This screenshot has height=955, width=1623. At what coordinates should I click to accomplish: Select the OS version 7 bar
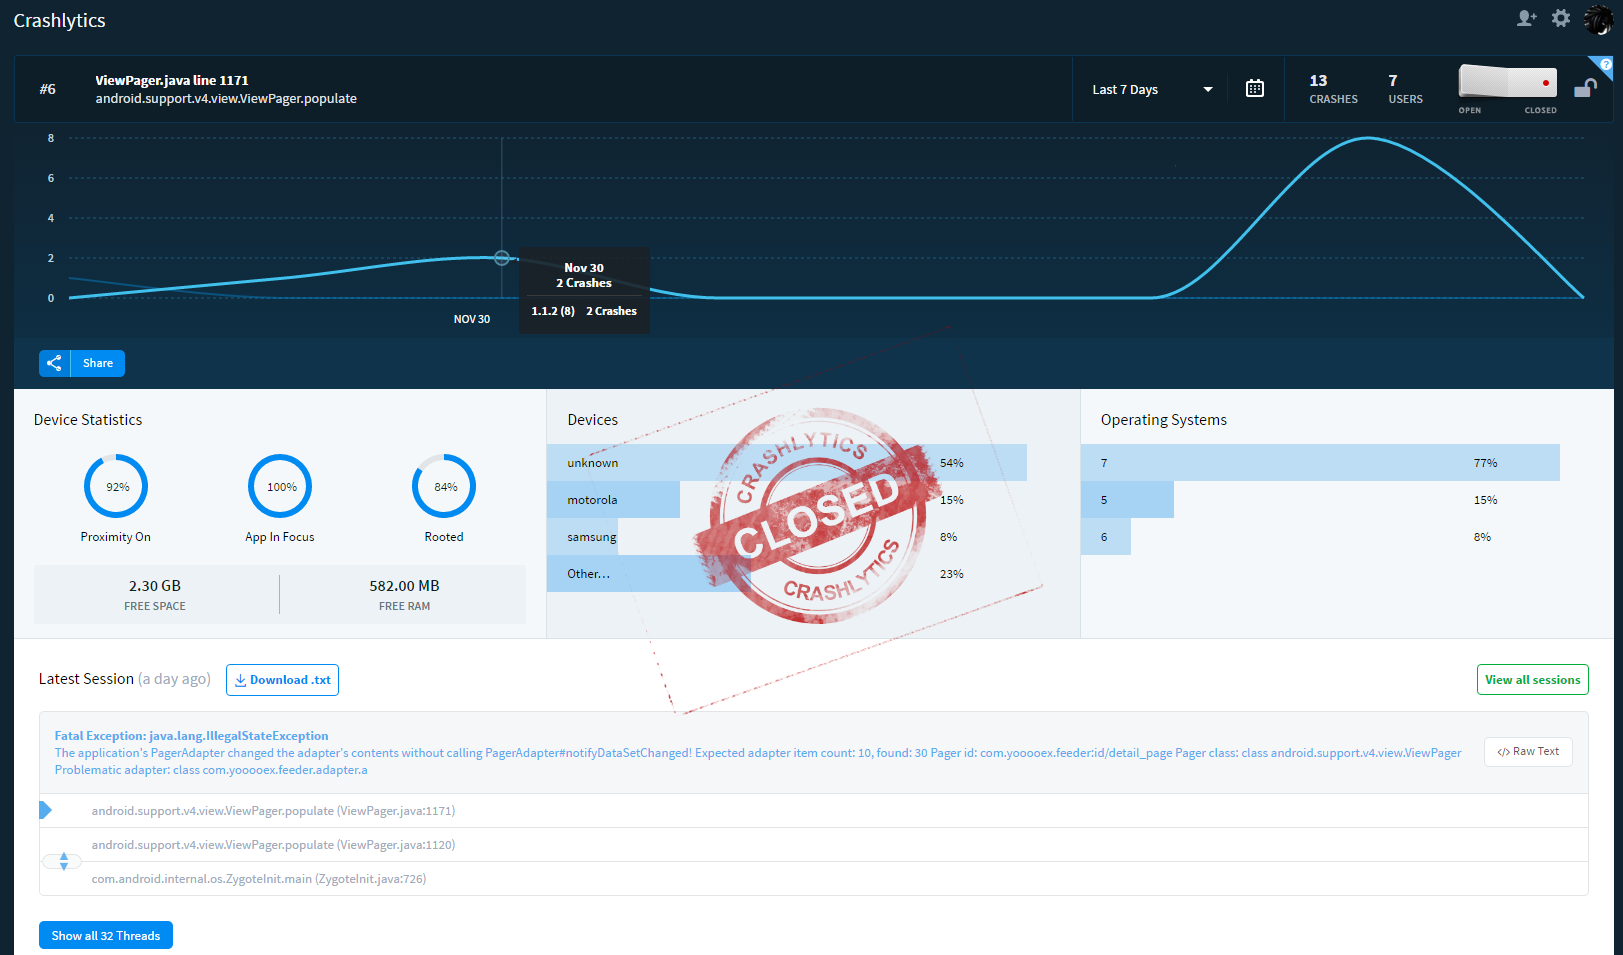tap(1319, 463)
